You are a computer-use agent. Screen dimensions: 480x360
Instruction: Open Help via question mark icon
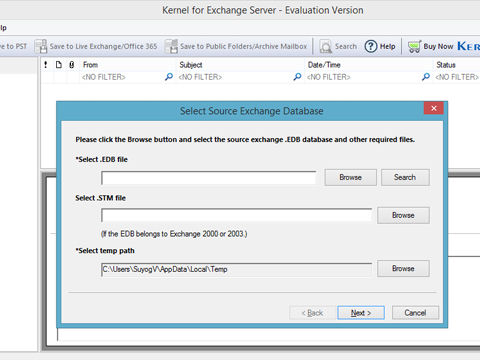click(371, 46)
